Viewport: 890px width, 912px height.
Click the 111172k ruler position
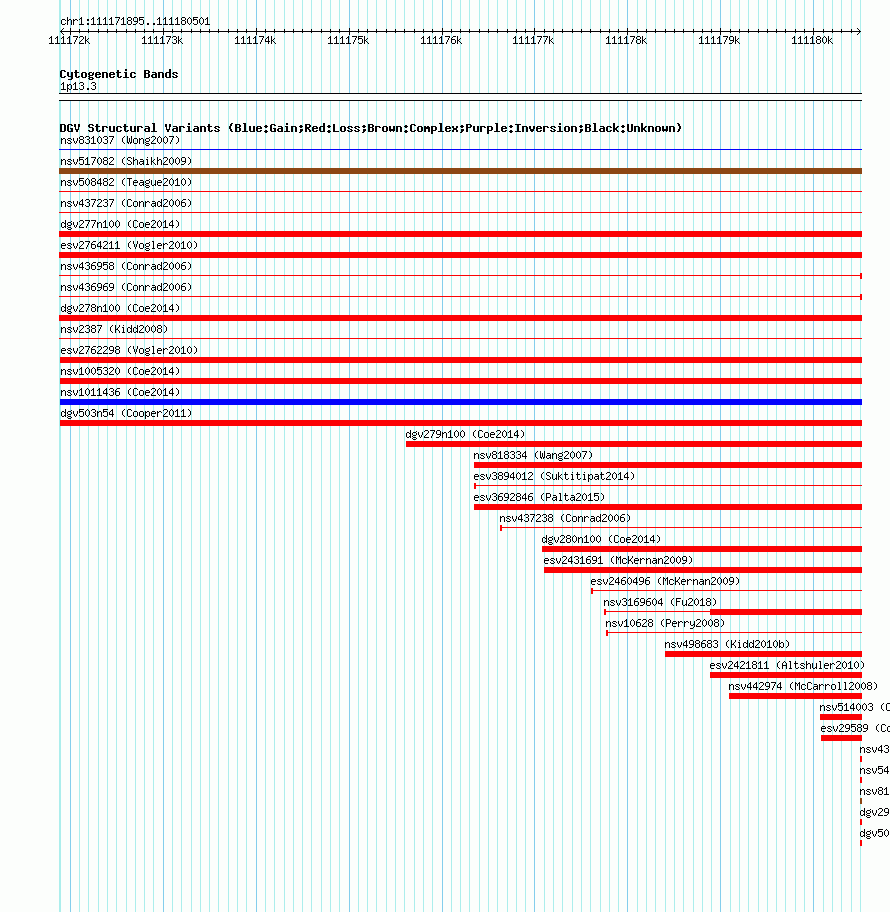click(69, 40)
